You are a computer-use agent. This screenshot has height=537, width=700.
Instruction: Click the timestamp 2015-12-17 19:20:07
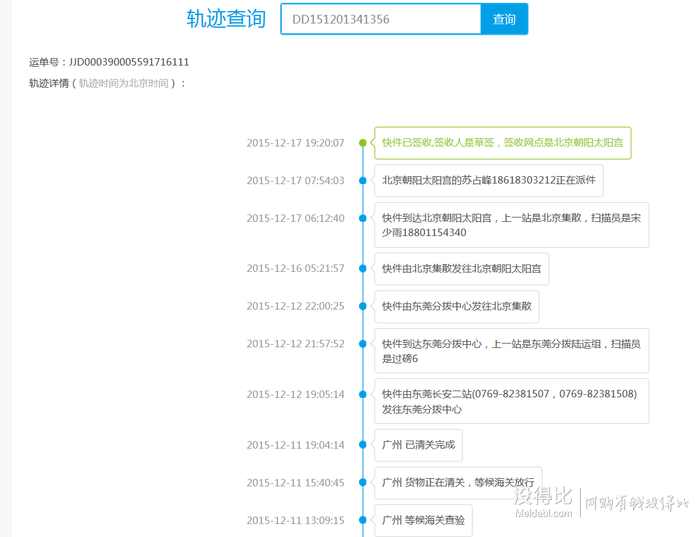296,143
